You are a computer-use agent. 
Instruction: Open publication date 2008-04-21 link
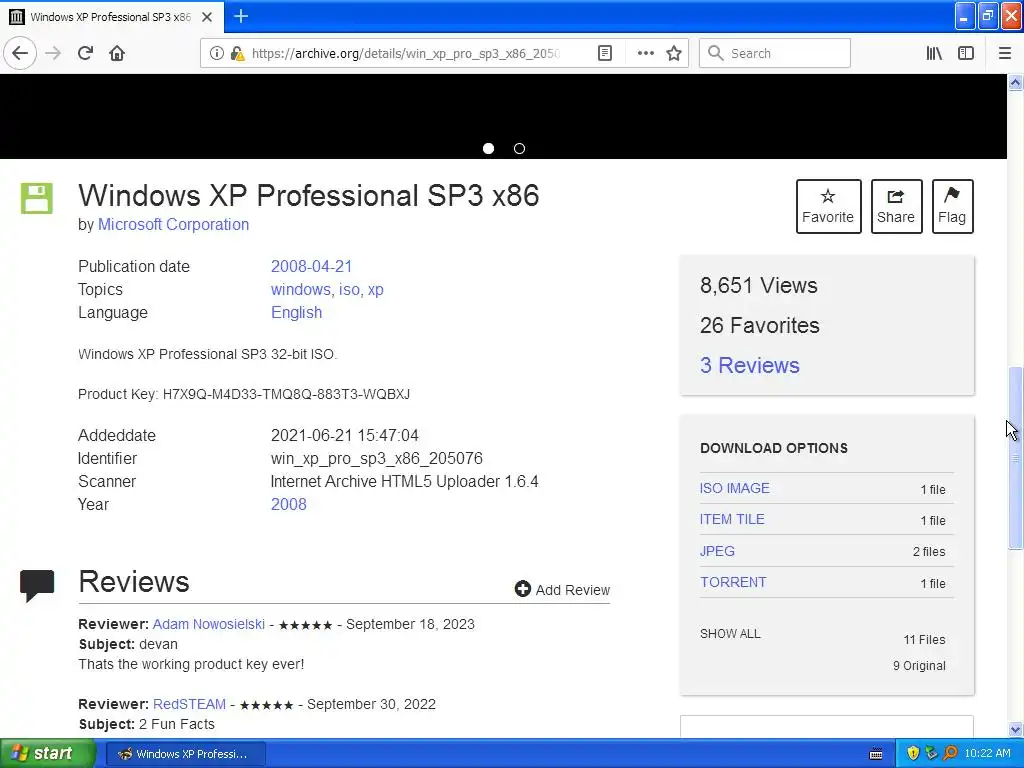tap(312, 266)
